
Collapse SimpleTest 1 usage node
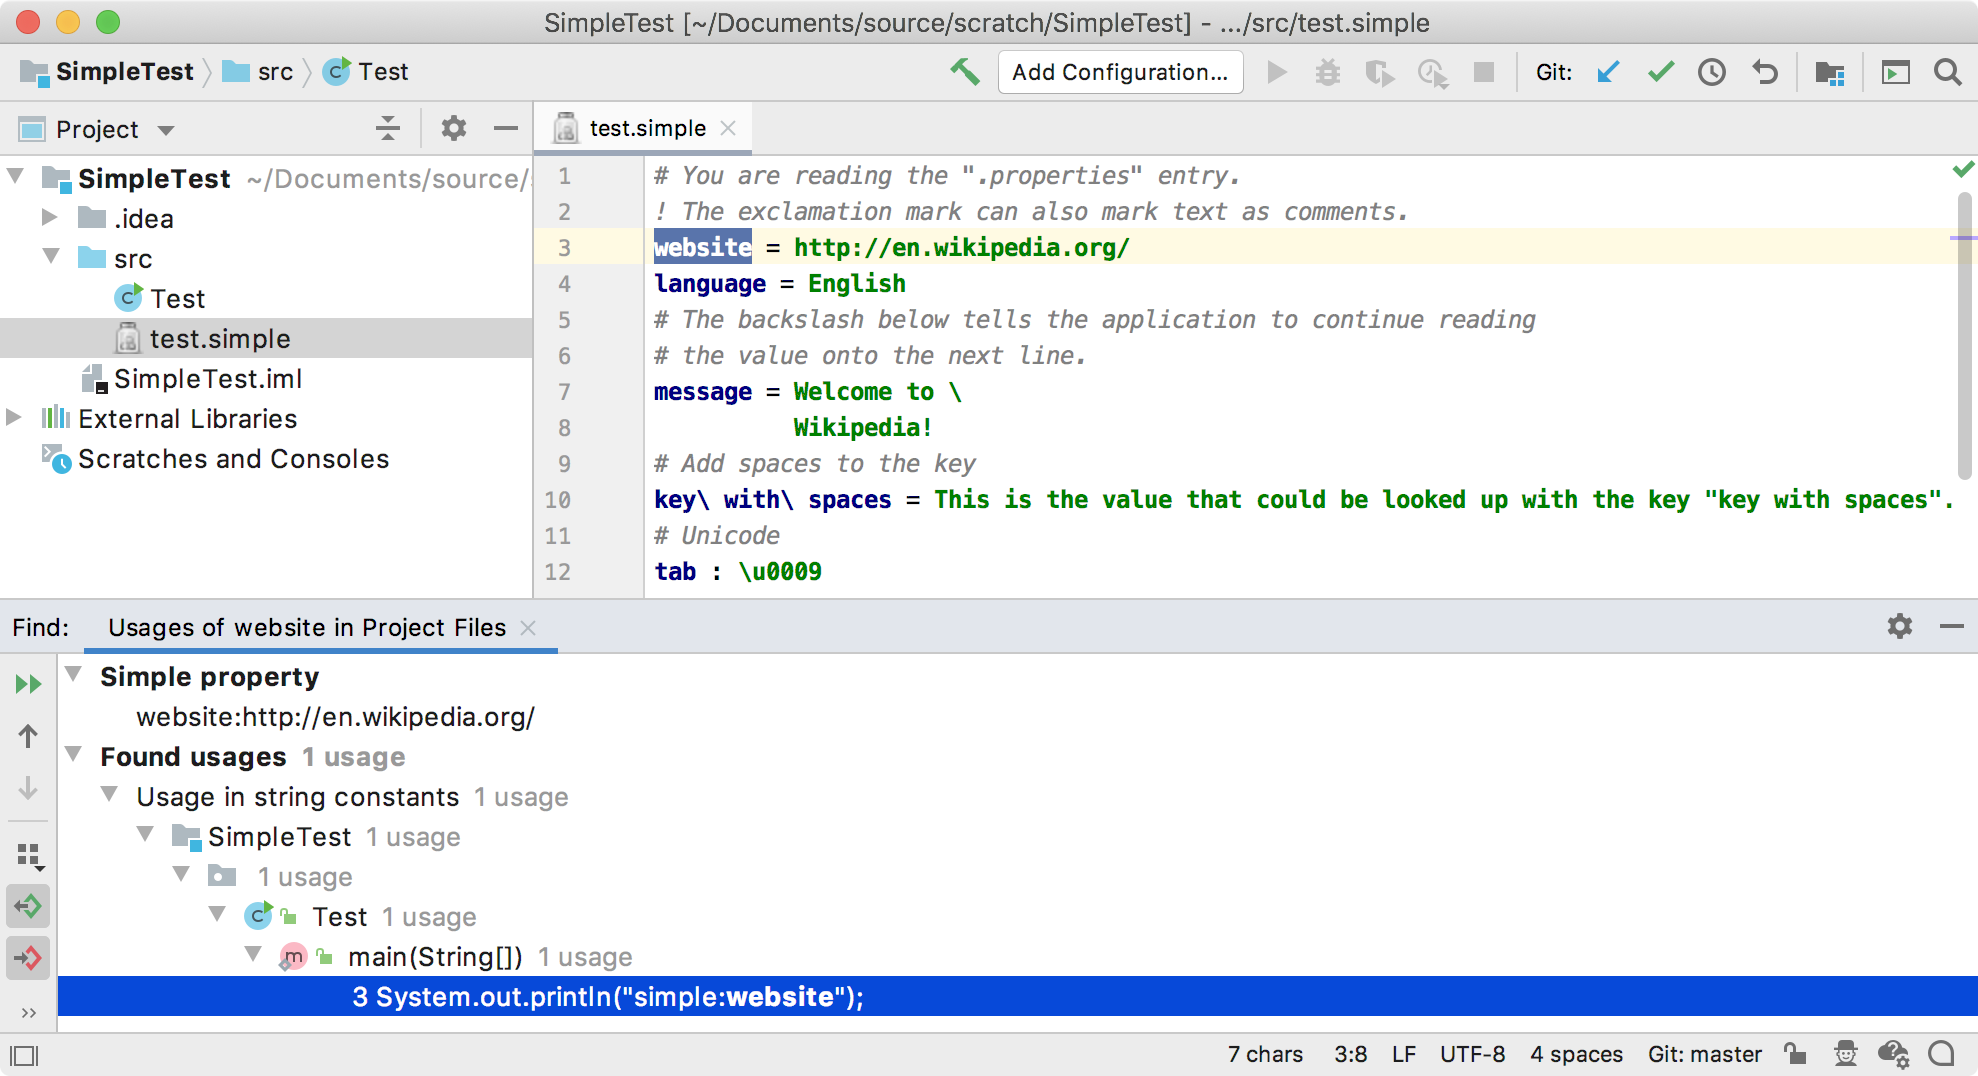pyautogui.click(x=145, y=835)
